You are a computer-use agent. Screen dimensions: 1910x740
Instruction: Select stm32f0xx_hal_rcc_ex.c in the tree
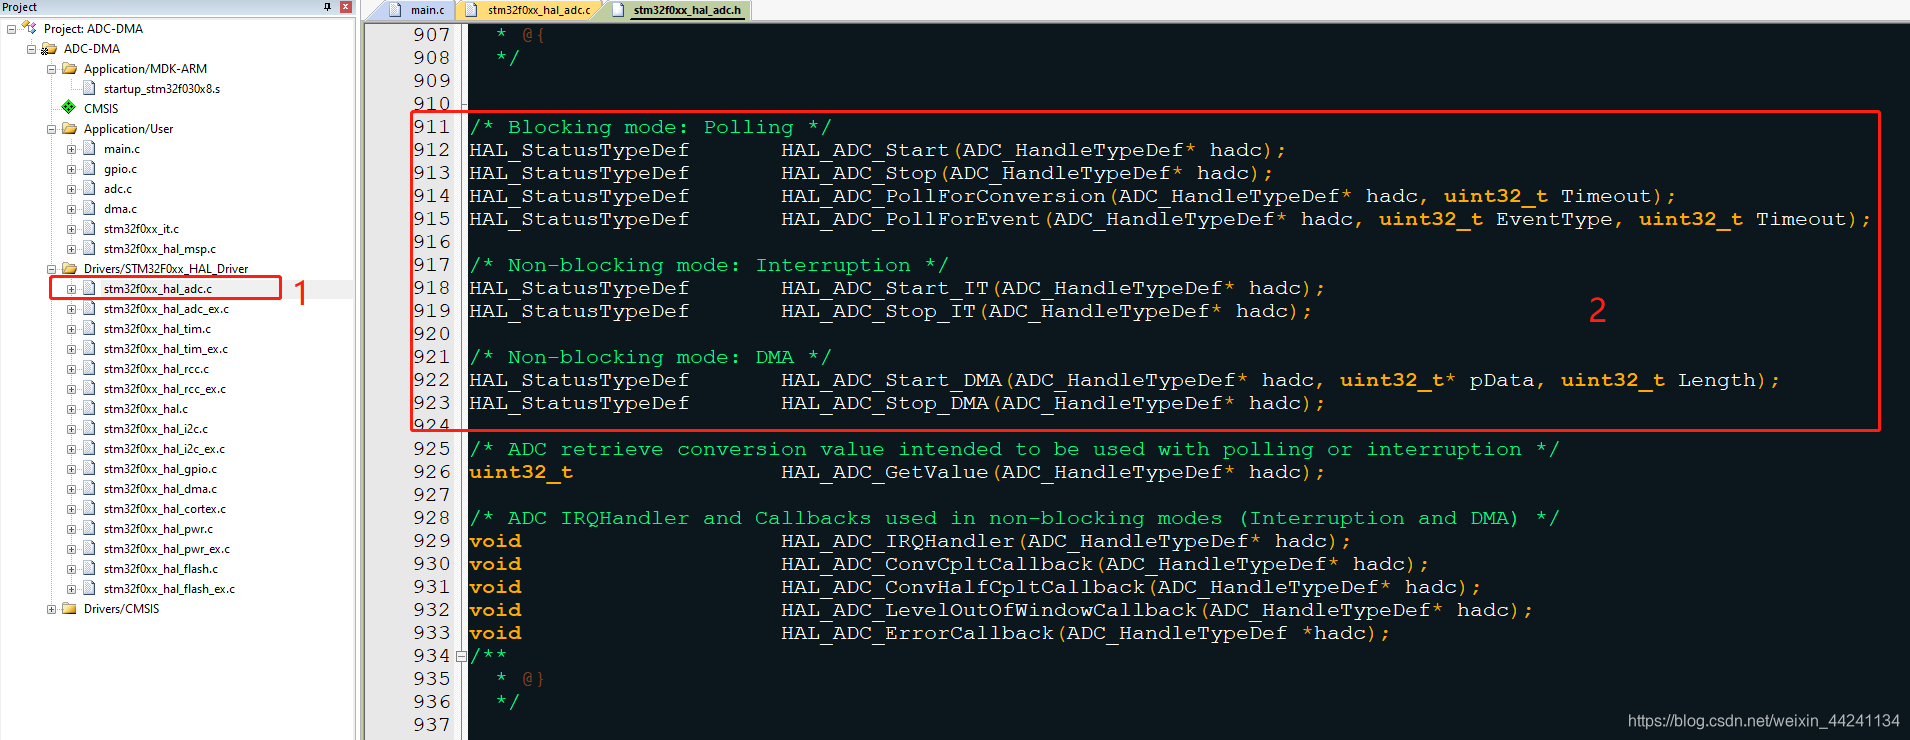point(164,388)
